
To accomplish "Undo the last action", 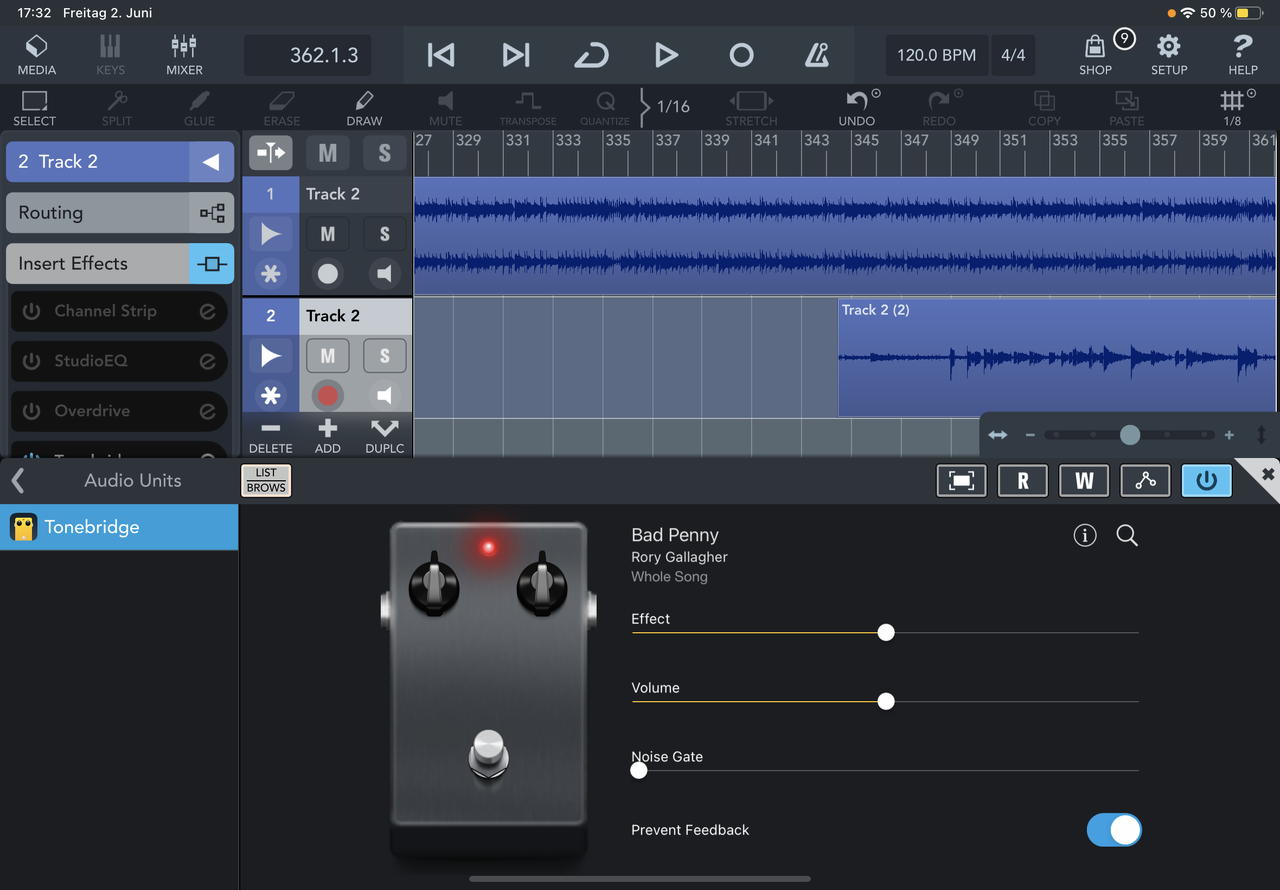I will pyautogui.click(x=857, y=108).
